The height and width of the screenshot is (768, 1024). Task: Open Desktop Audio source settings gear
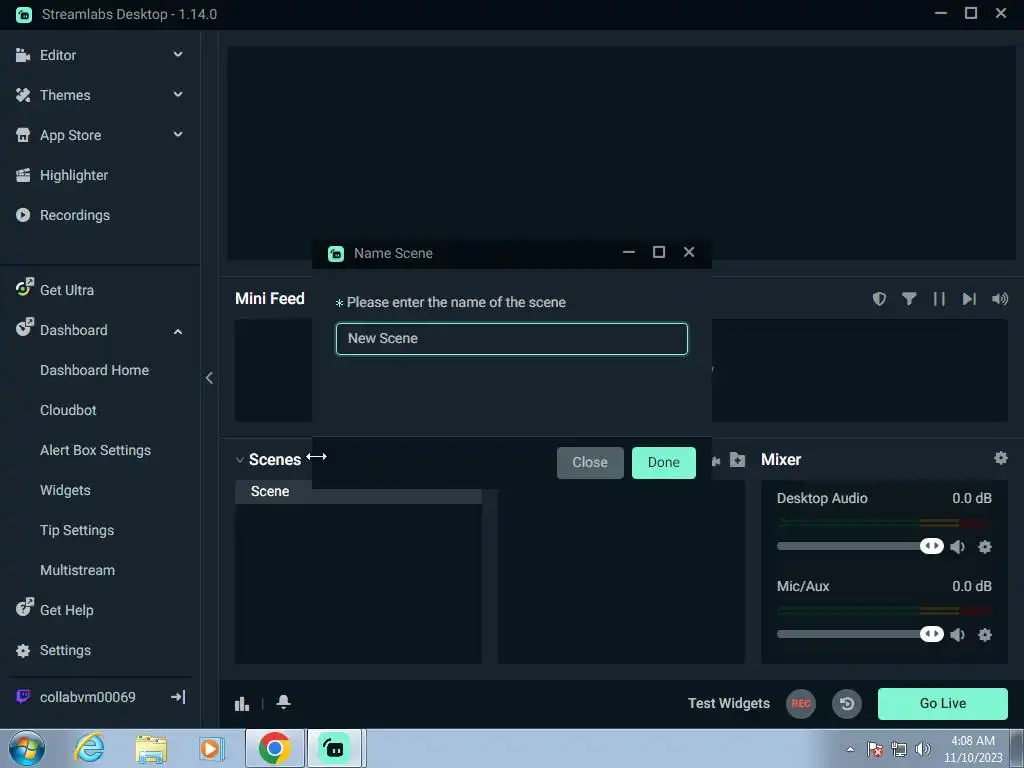pos(985,547)
